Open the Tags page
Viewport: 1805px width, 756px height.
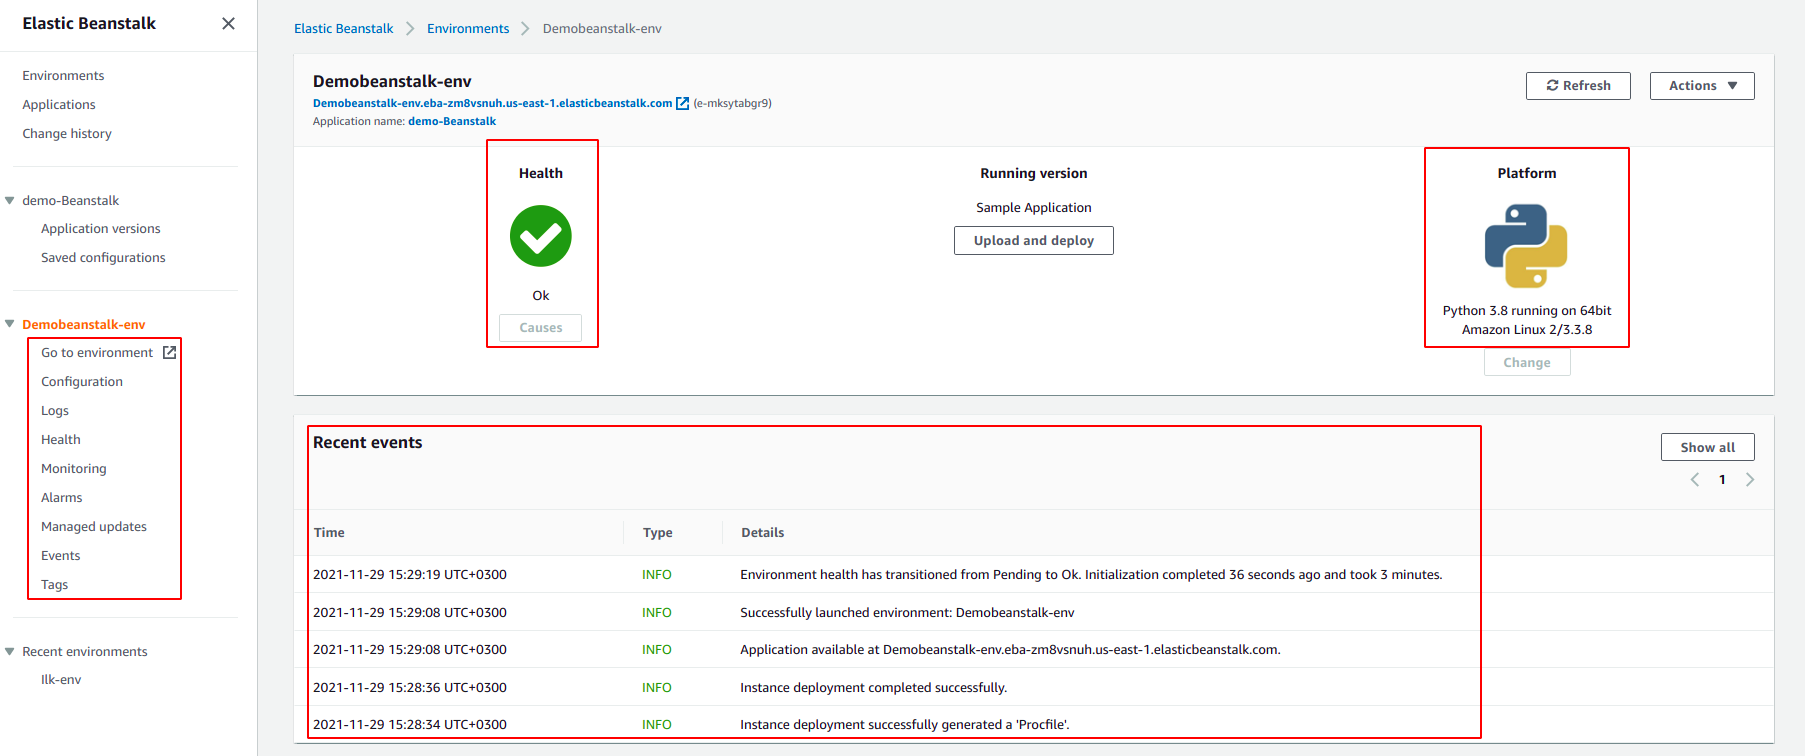click(55, 585)
